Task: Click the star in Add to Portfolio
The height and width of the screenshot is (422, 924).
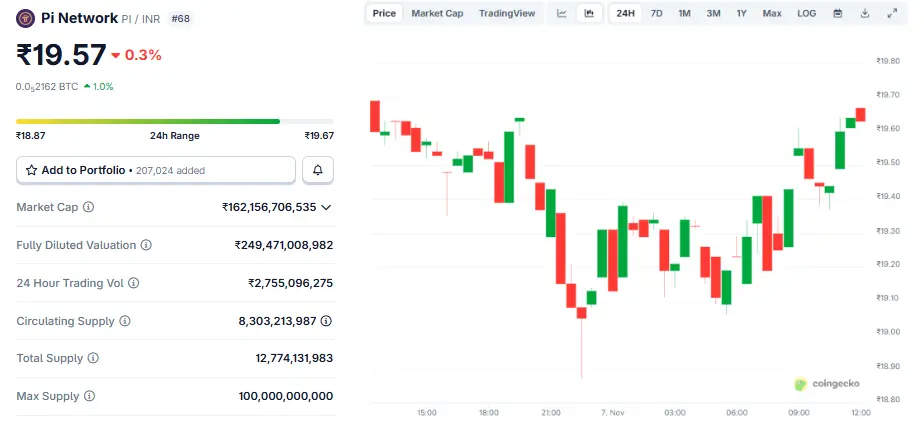Action: coord(32,170)
